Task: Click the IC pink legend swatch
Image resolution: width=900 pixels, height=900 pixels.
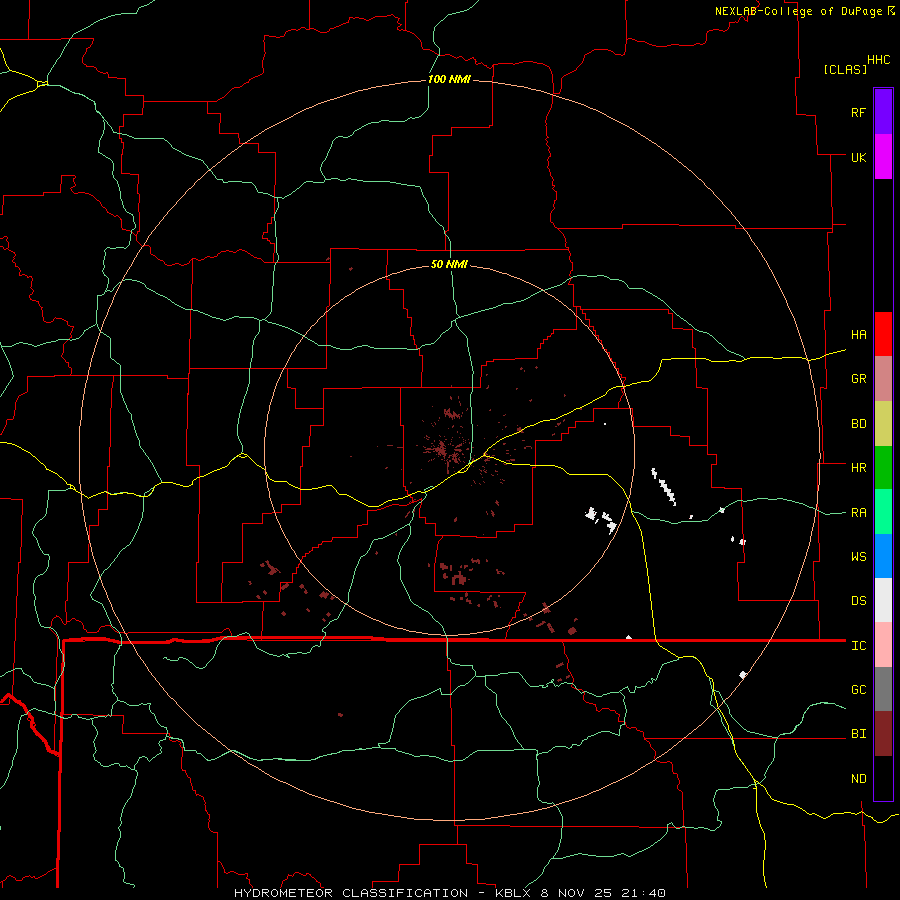Action: [883, 645]
